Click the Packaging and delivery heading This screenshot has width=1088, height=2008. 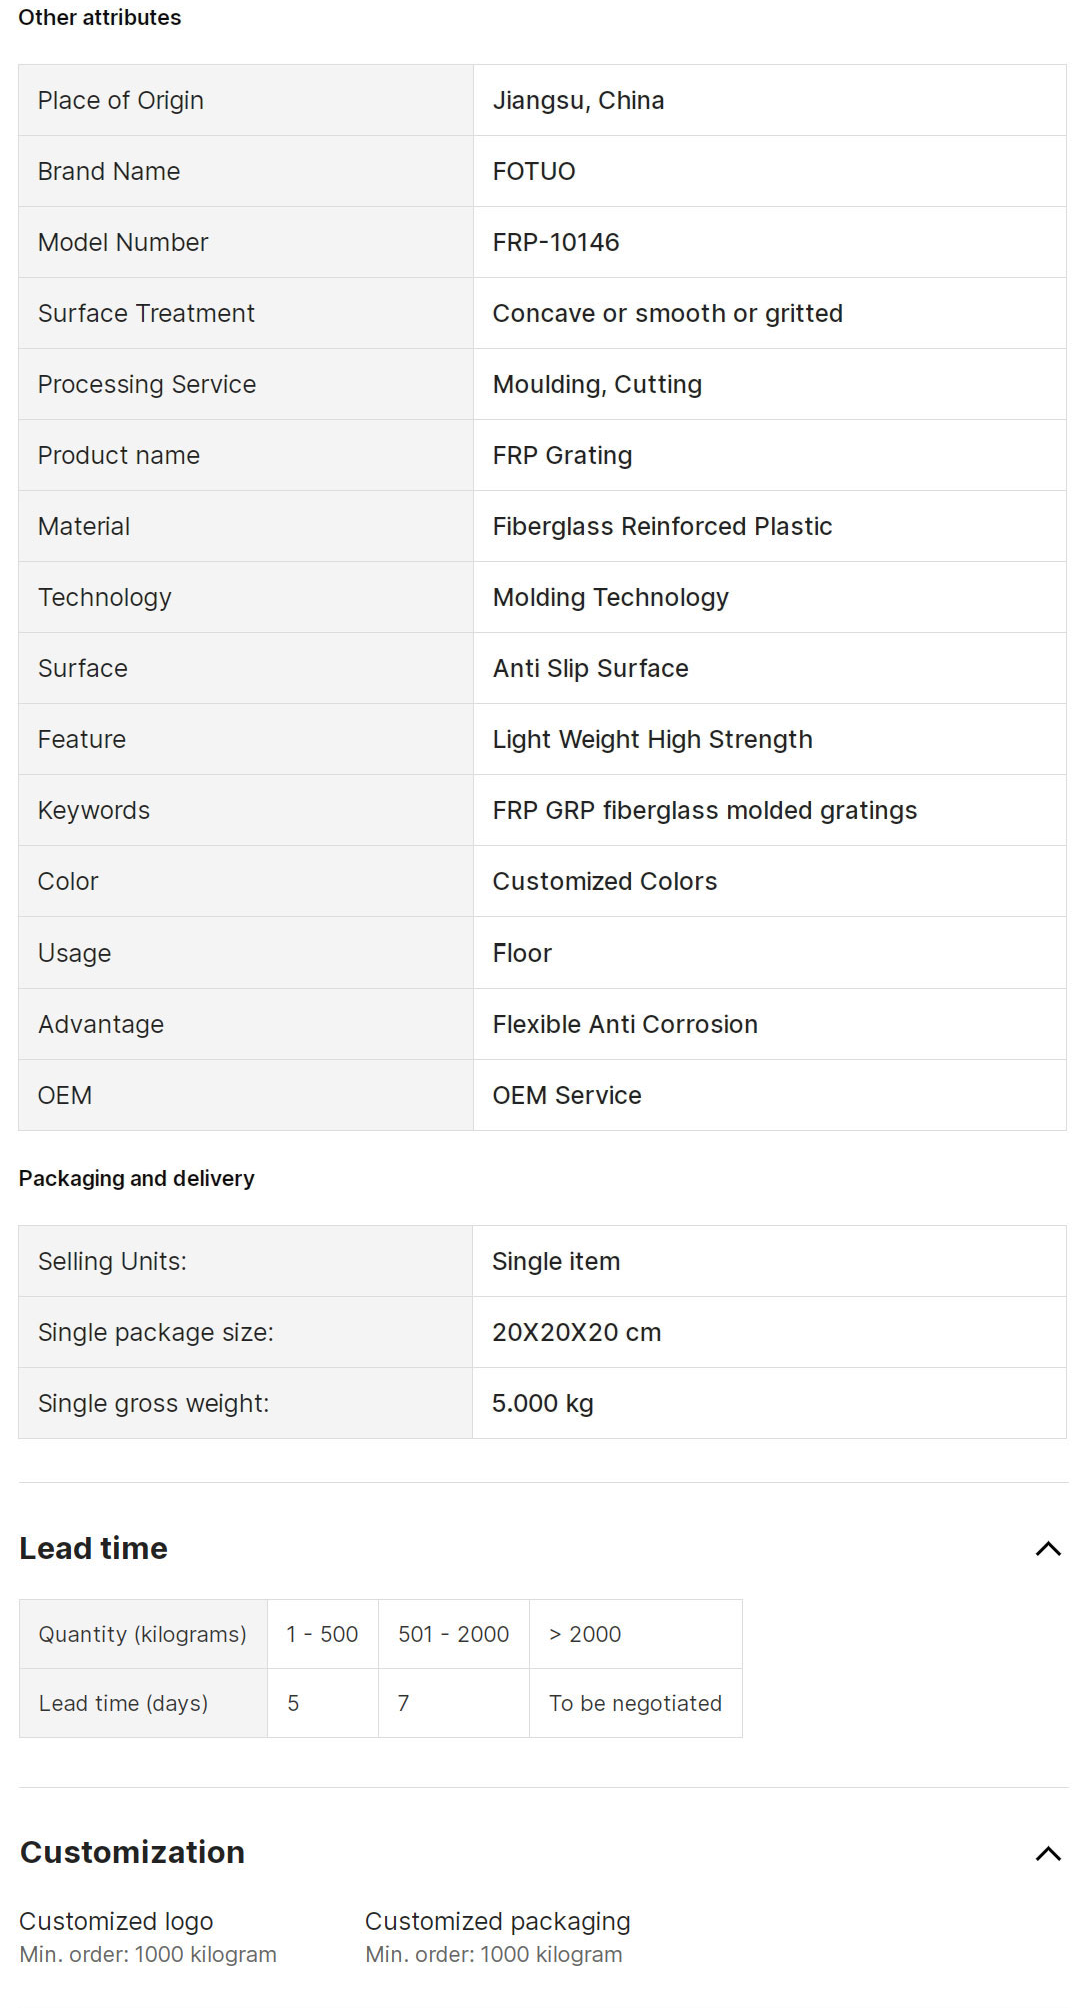[136, 1179]
